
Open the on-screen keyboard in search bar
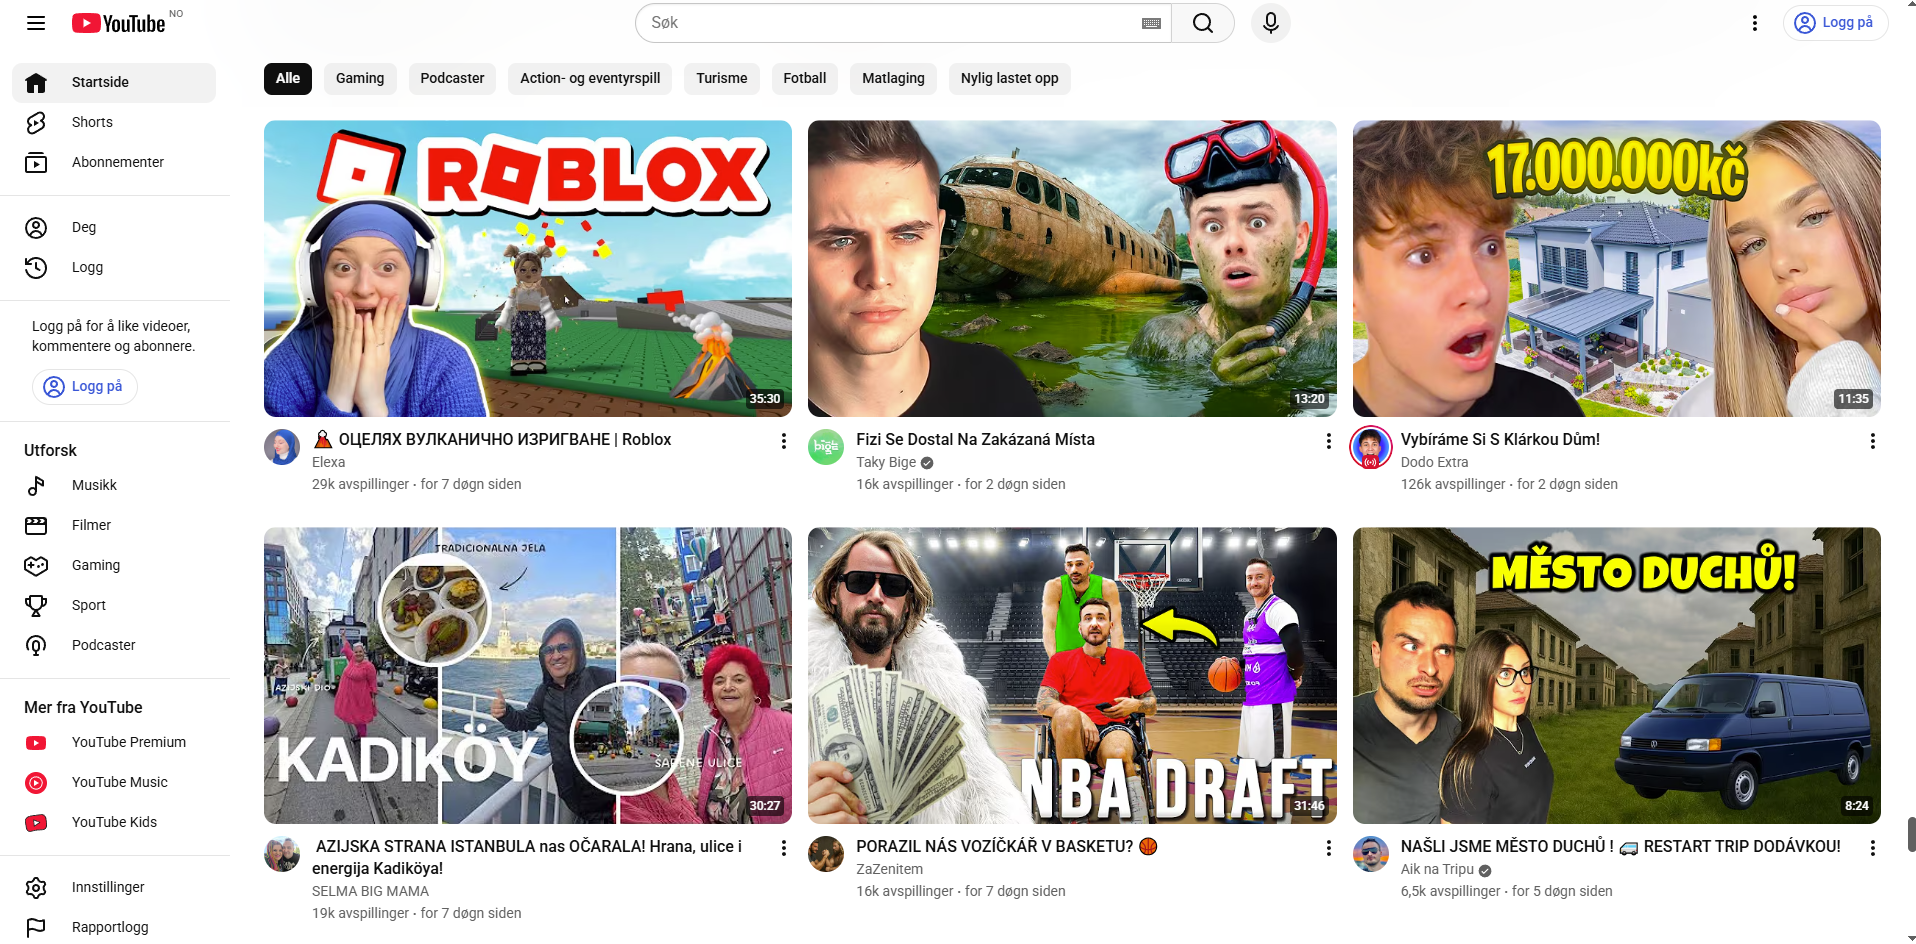(1151, 23)
